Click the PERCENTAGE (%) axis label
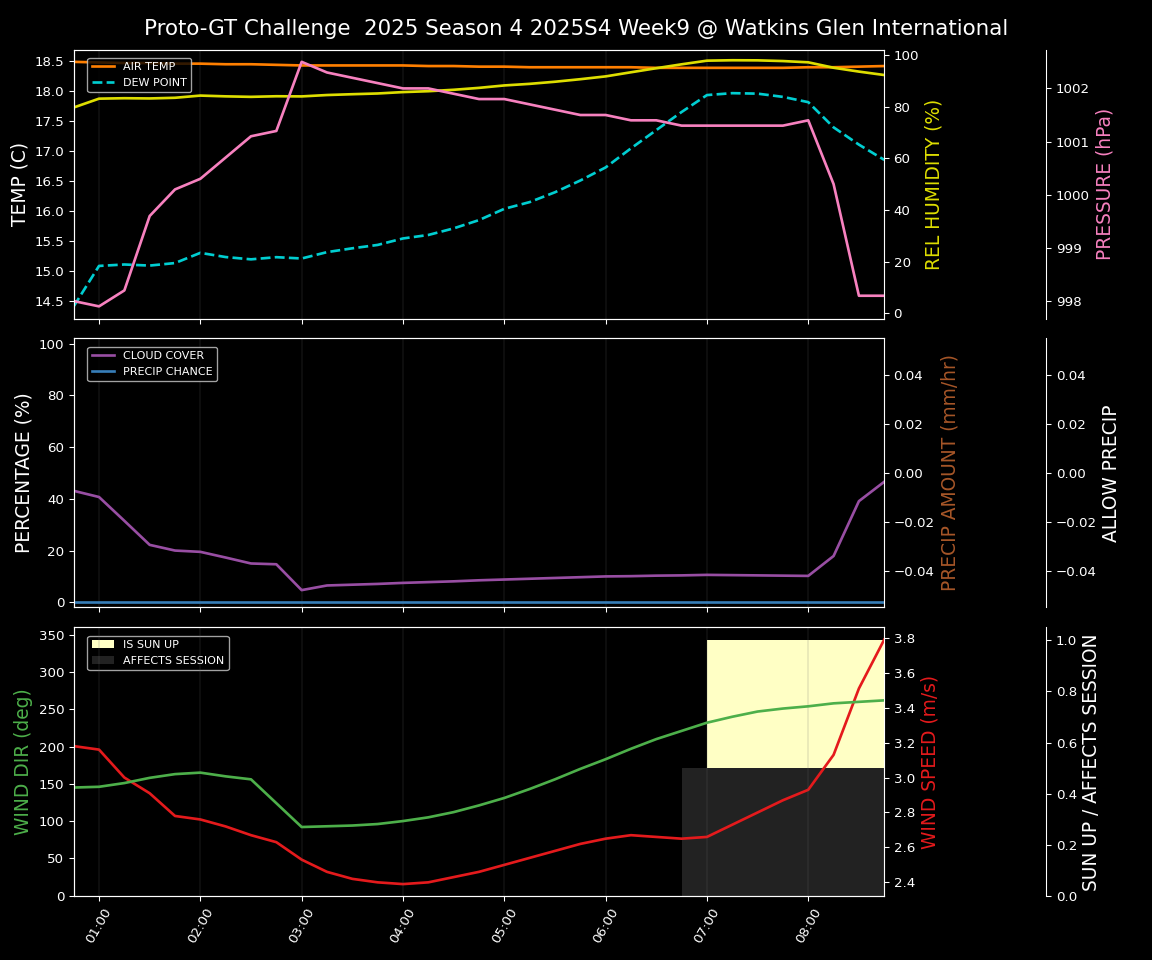The width and height of the screenshot is (1152, 960). point(22,472)
